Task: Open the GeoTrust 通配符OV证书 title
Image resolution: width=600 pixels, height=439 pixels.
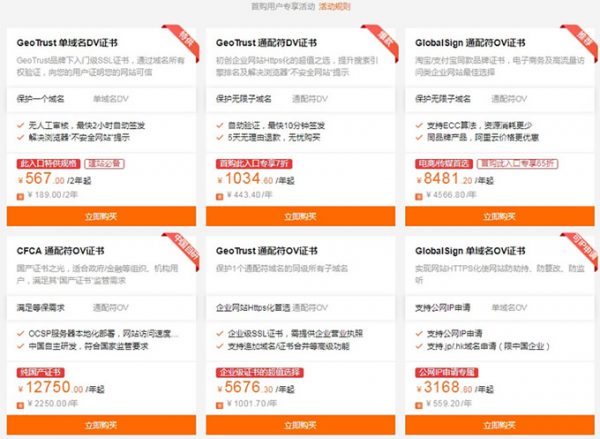Action: pyautogui.click(x=267, y=251)
